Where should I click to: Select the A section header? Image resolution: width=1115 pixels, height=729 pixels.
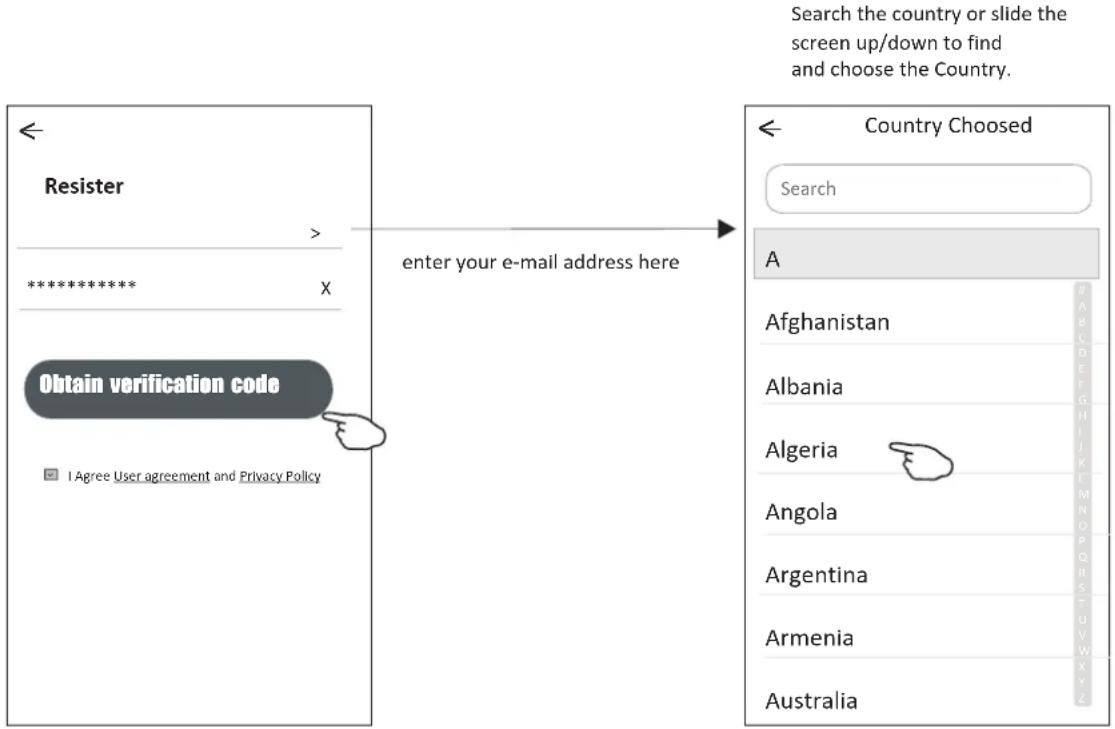point(926,254)
